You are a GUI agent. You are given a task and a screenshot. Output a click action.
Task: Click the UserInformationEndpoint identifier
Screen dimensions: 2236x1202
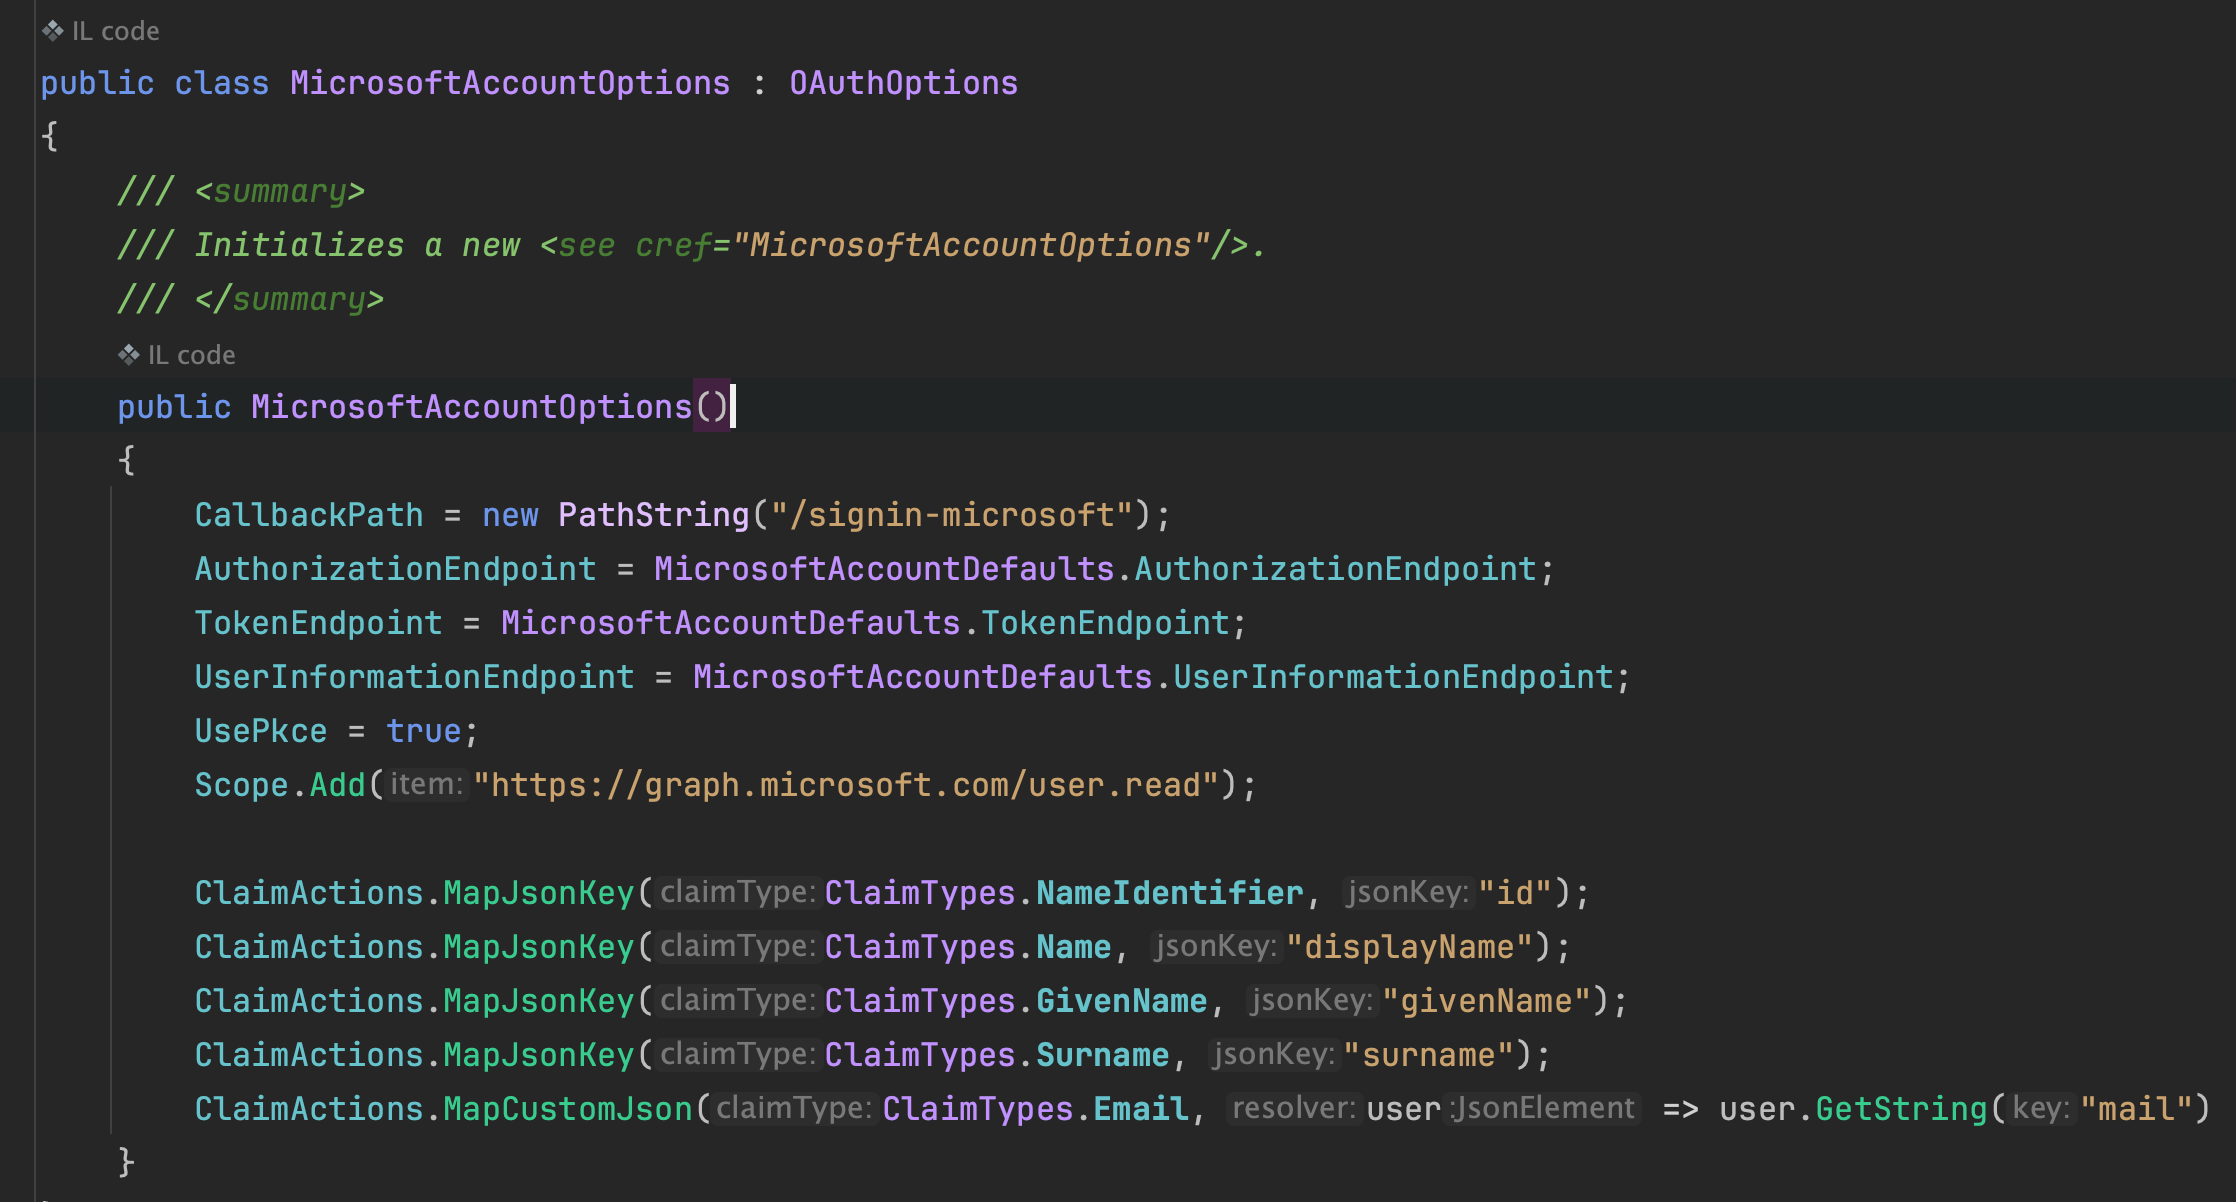[414, 675]
